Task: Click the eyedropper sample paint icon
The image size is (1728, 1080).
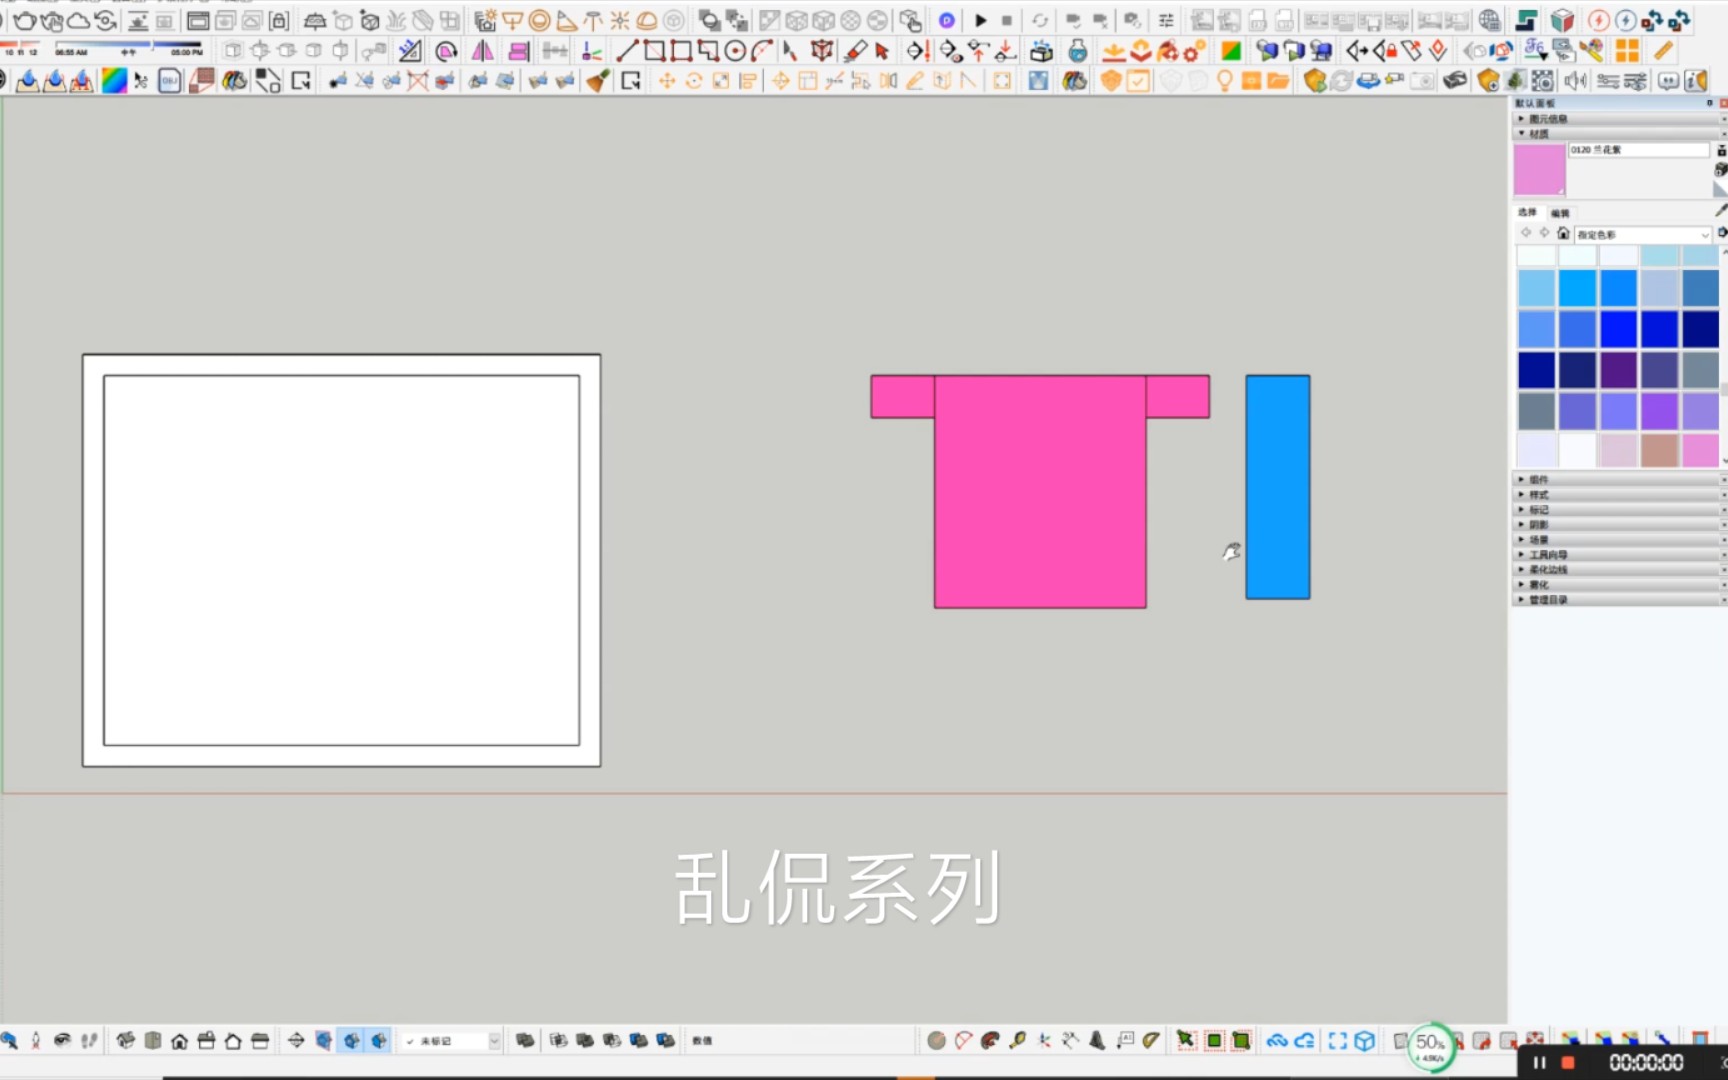Action: pos(1720,211)
